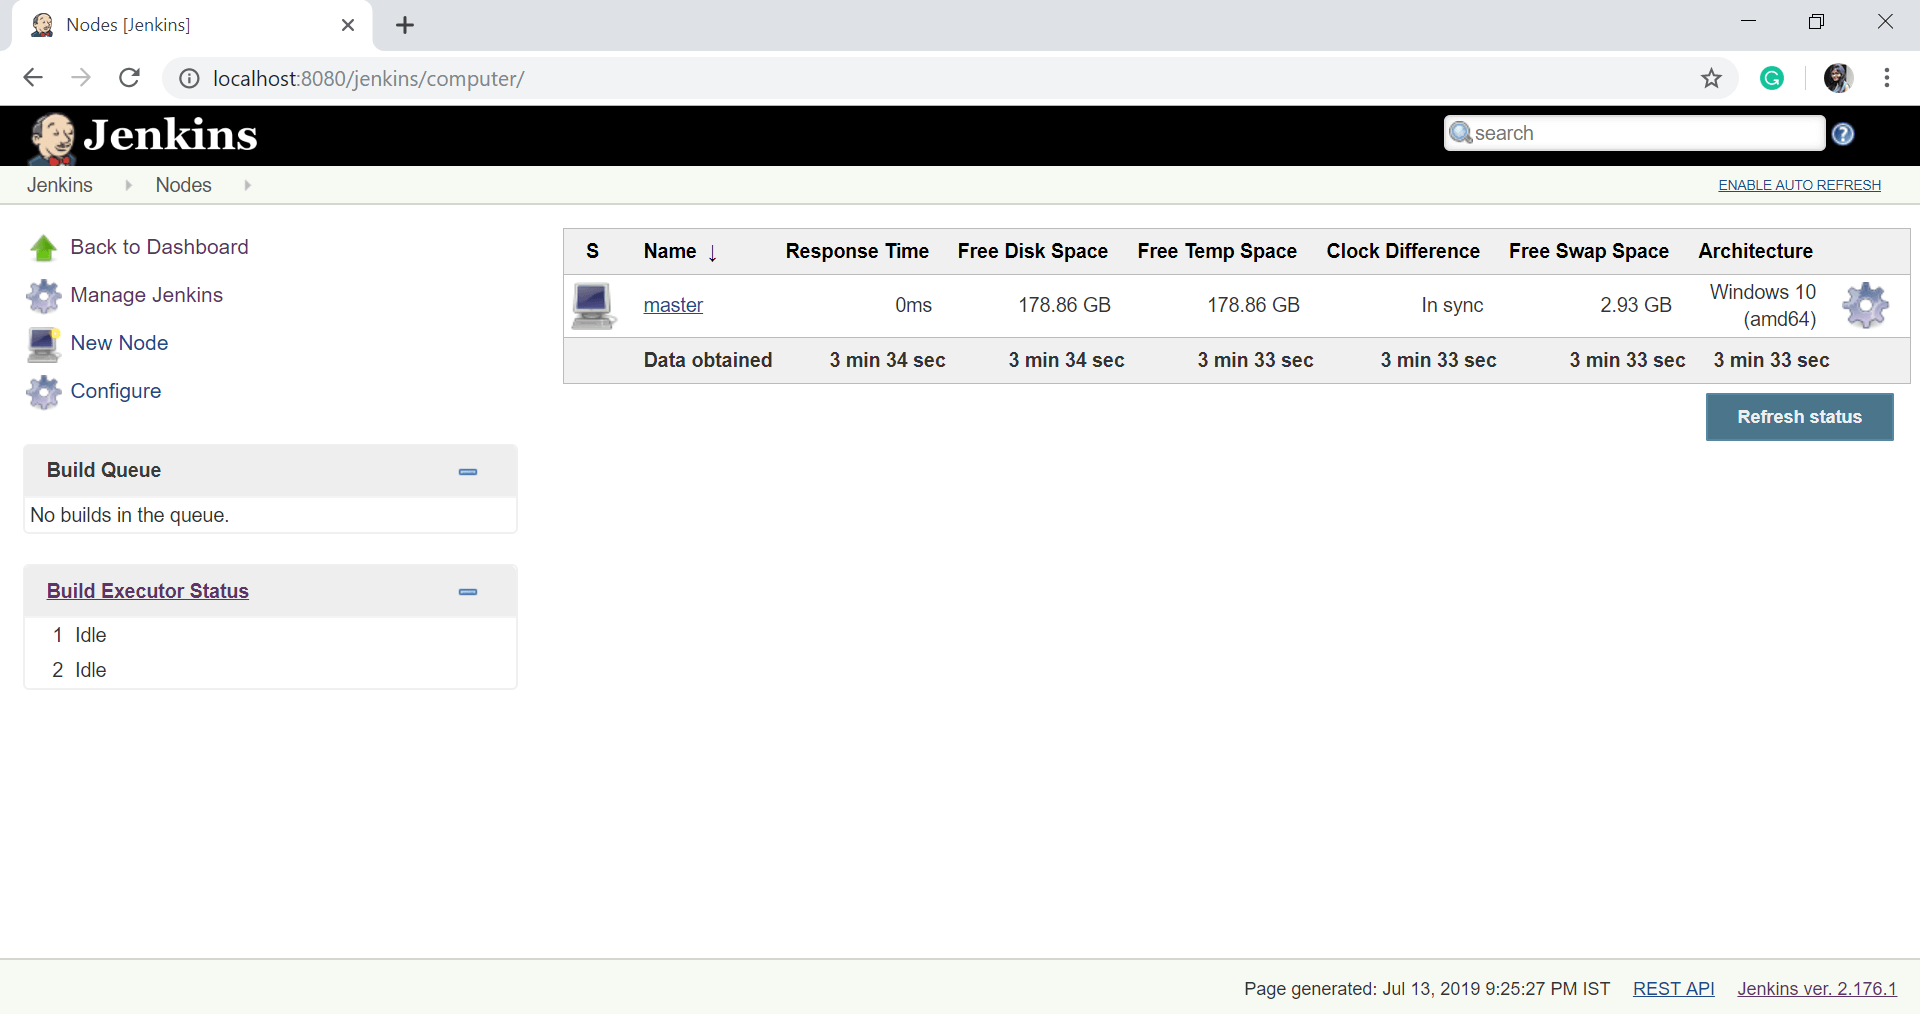Click the Jenkins logo in the header
Image resolution: width=1920 pixels, height=1014 pixels.
[143, 136]
